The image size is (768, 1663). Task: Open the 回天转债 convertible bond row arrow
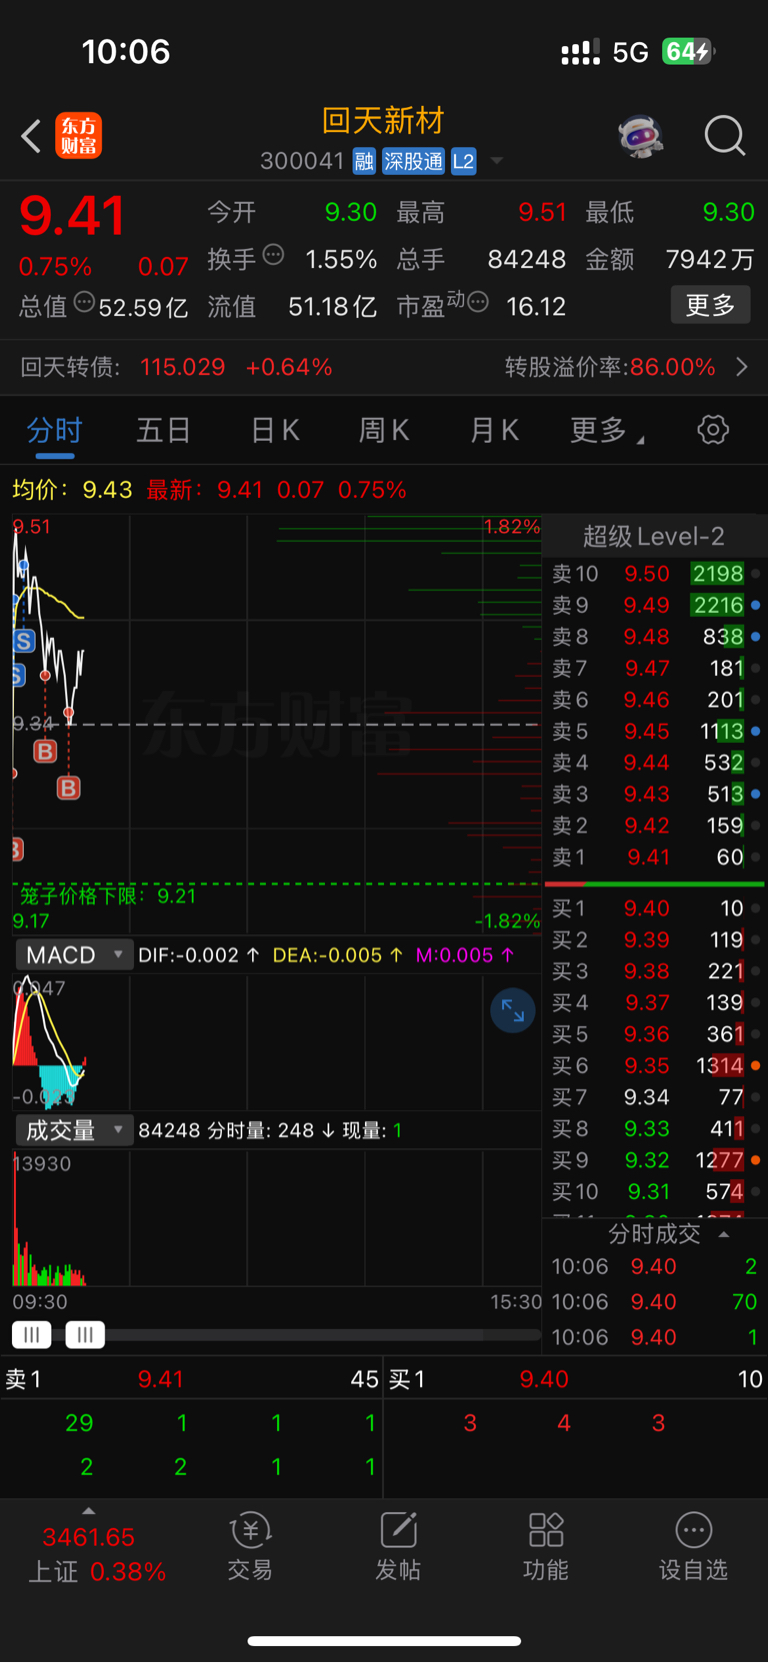pos(742,367)
